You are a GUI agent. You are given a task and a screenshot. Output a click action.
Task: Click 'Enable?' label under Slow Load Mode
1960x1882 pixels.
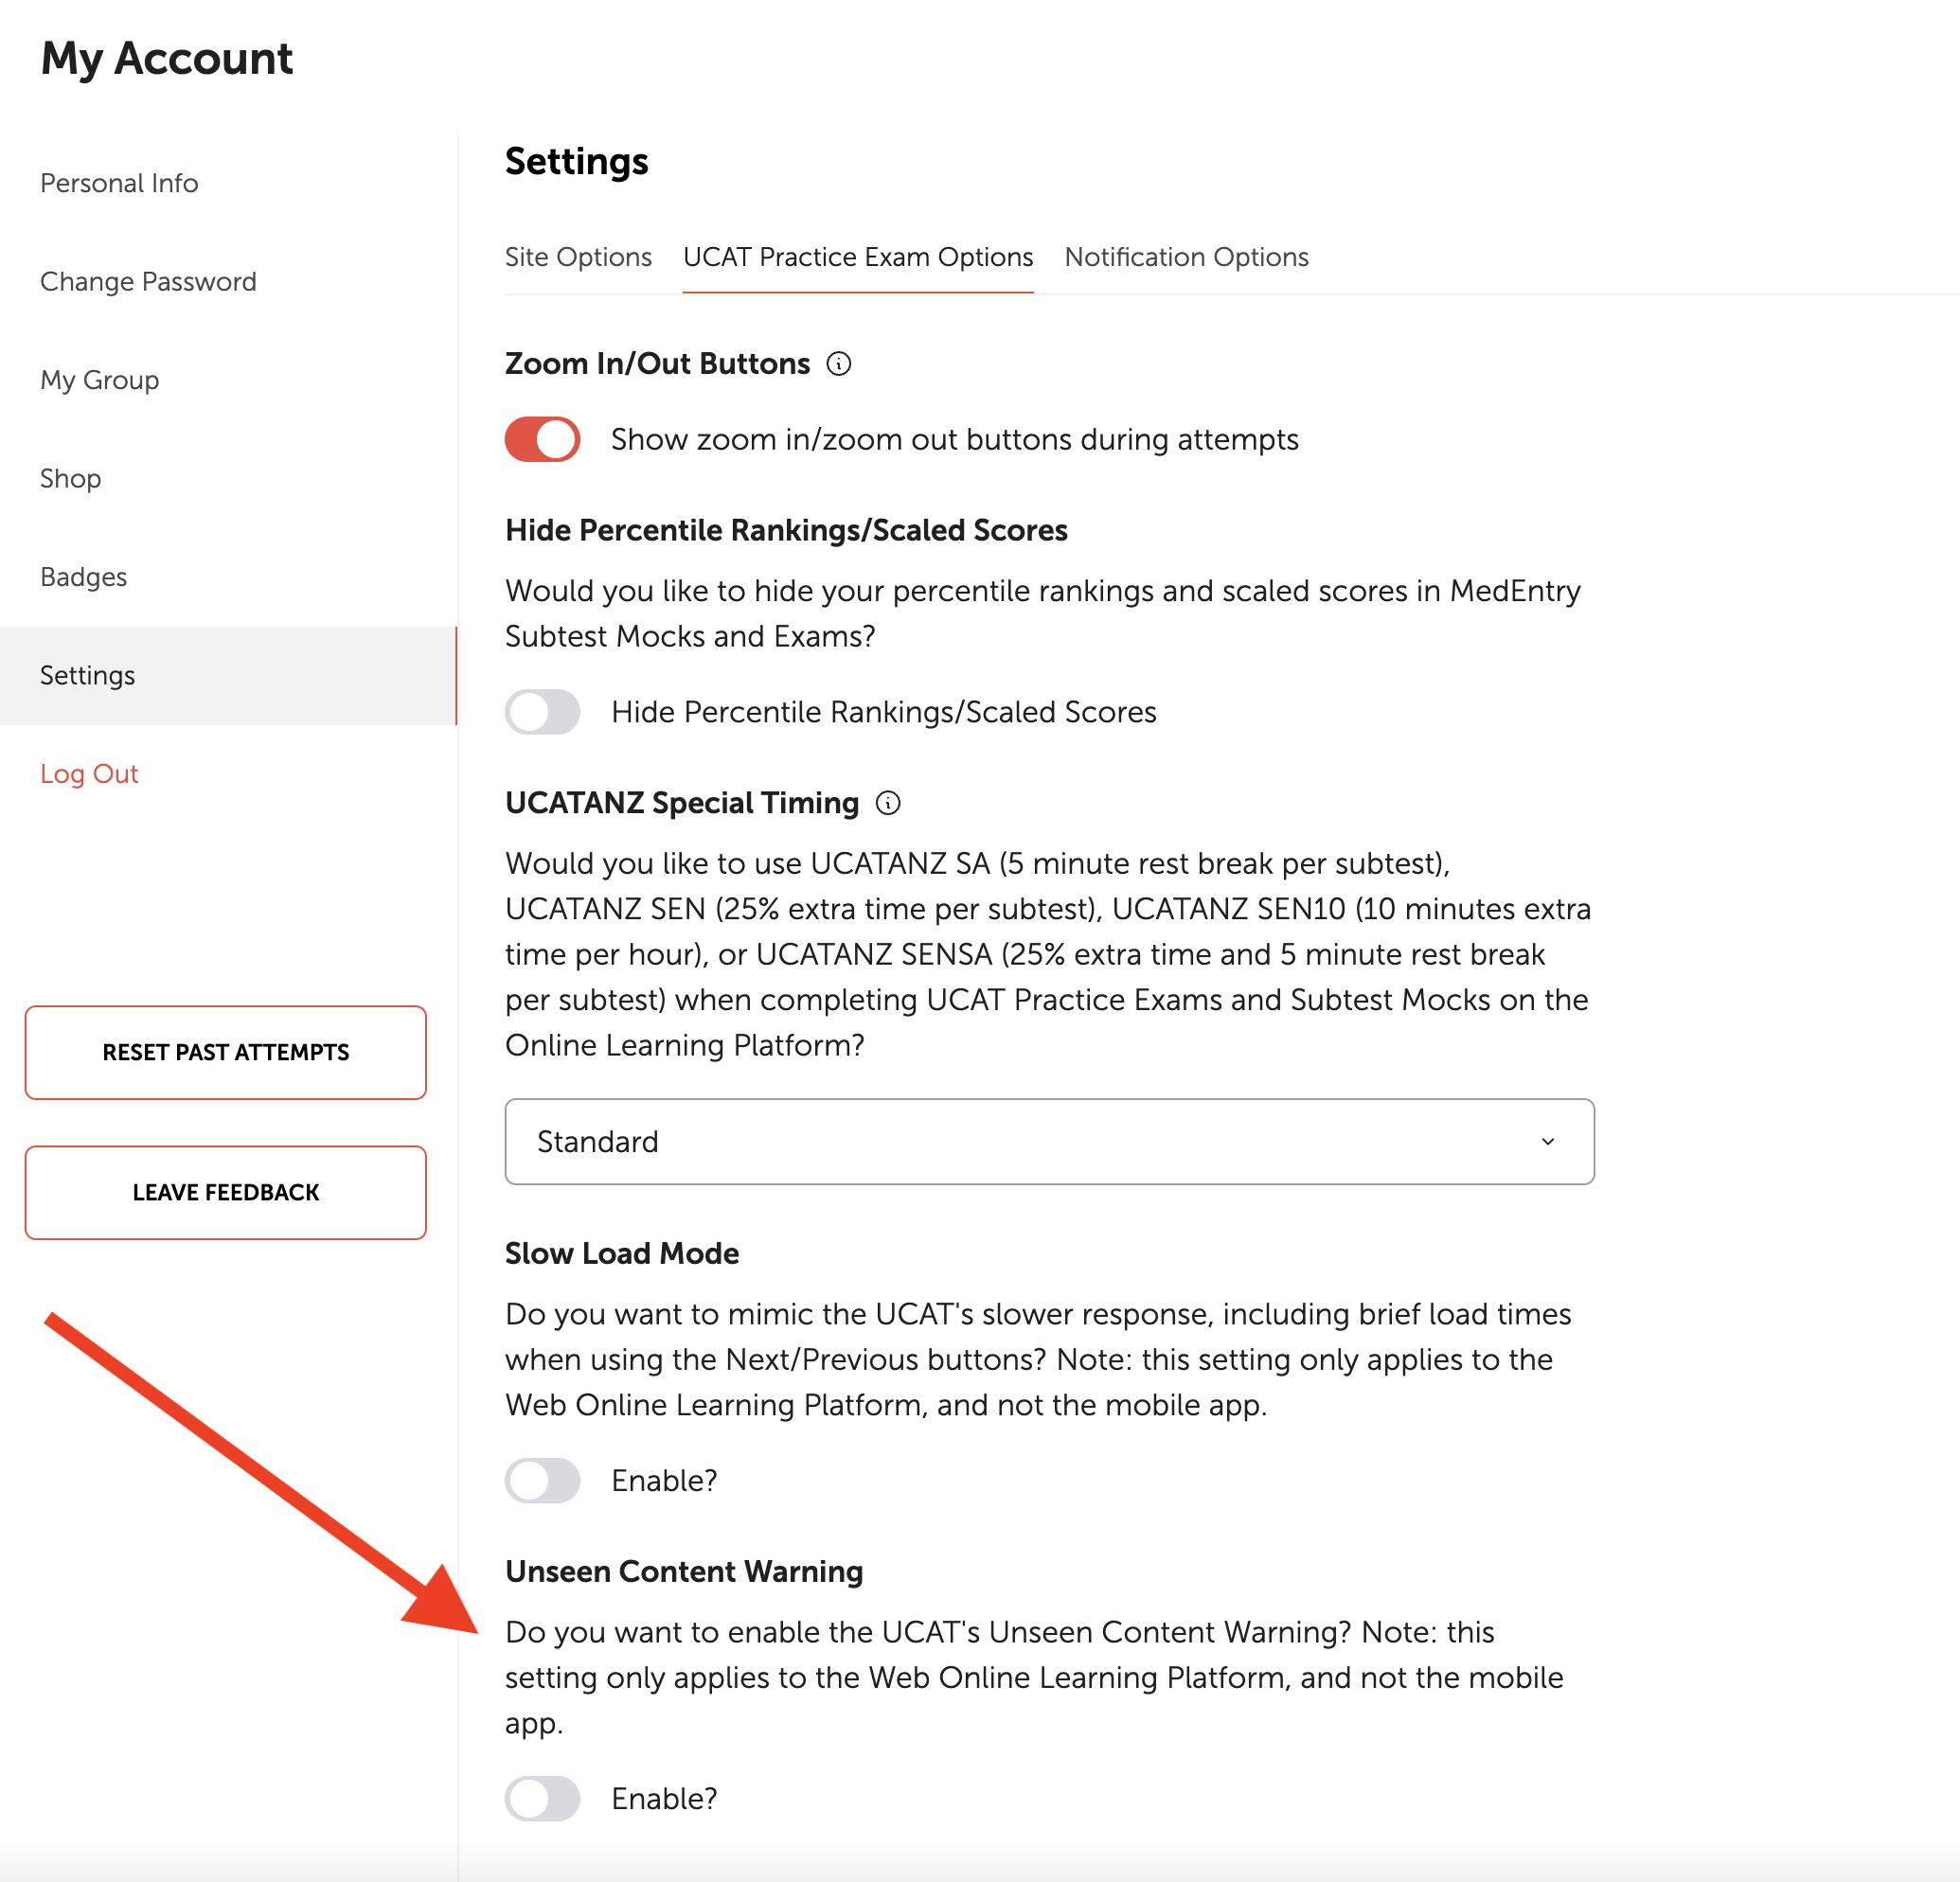(x=664, y=1480)
